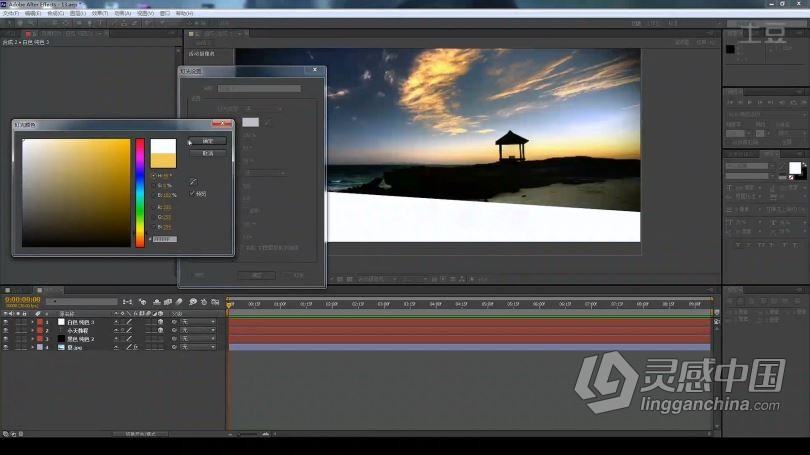Image resolution: width=810 pixels, height=455 pixels.
Task: Click the play button in Preview panel
Action: pos(750,102)
